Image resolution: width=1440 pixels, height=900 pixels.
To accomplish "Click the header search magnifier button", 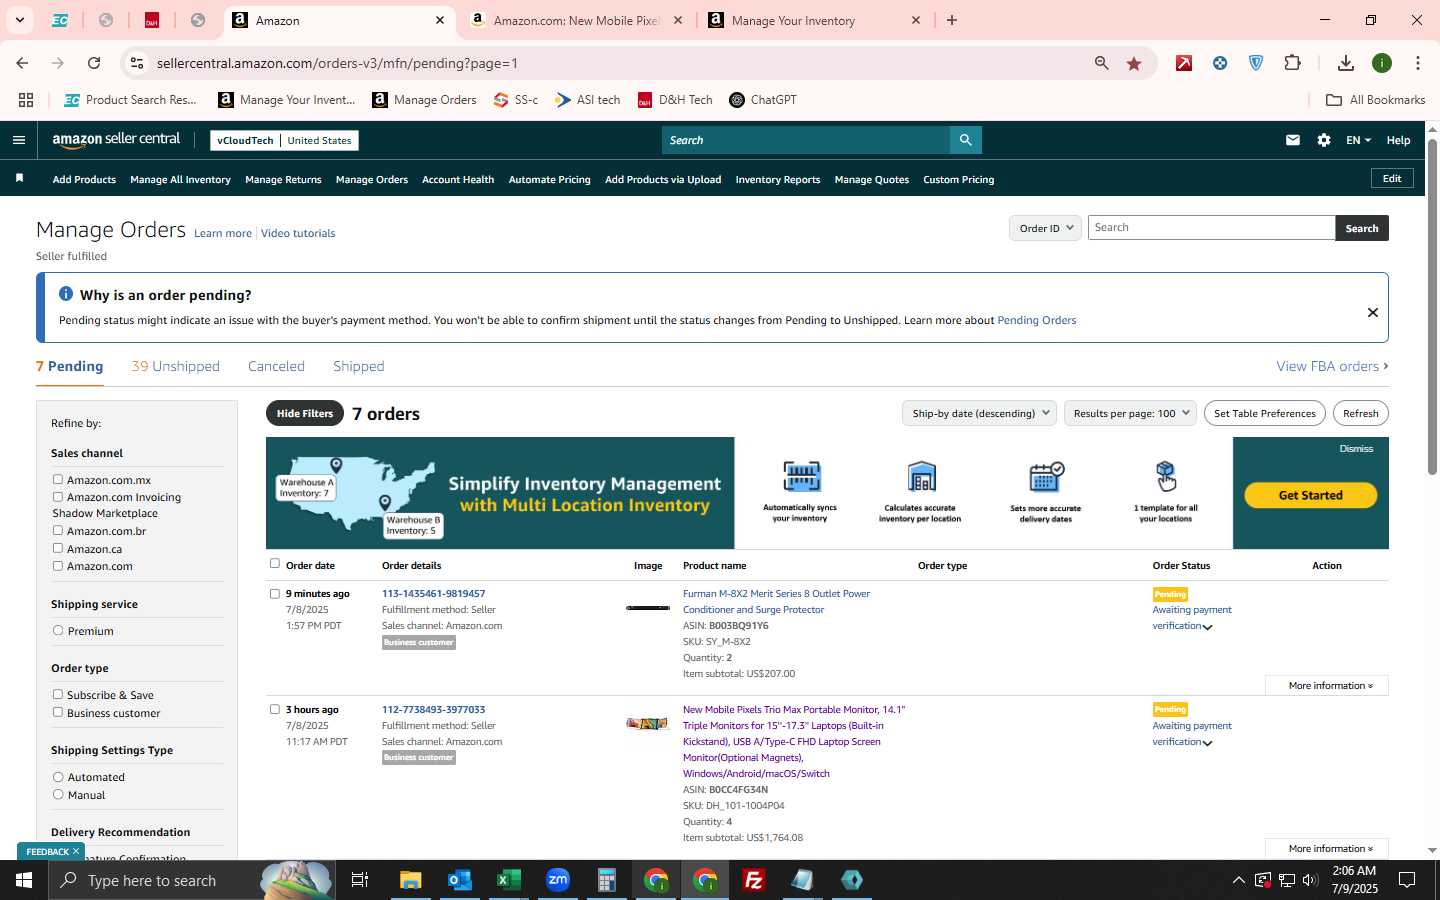I will [965, 140].
